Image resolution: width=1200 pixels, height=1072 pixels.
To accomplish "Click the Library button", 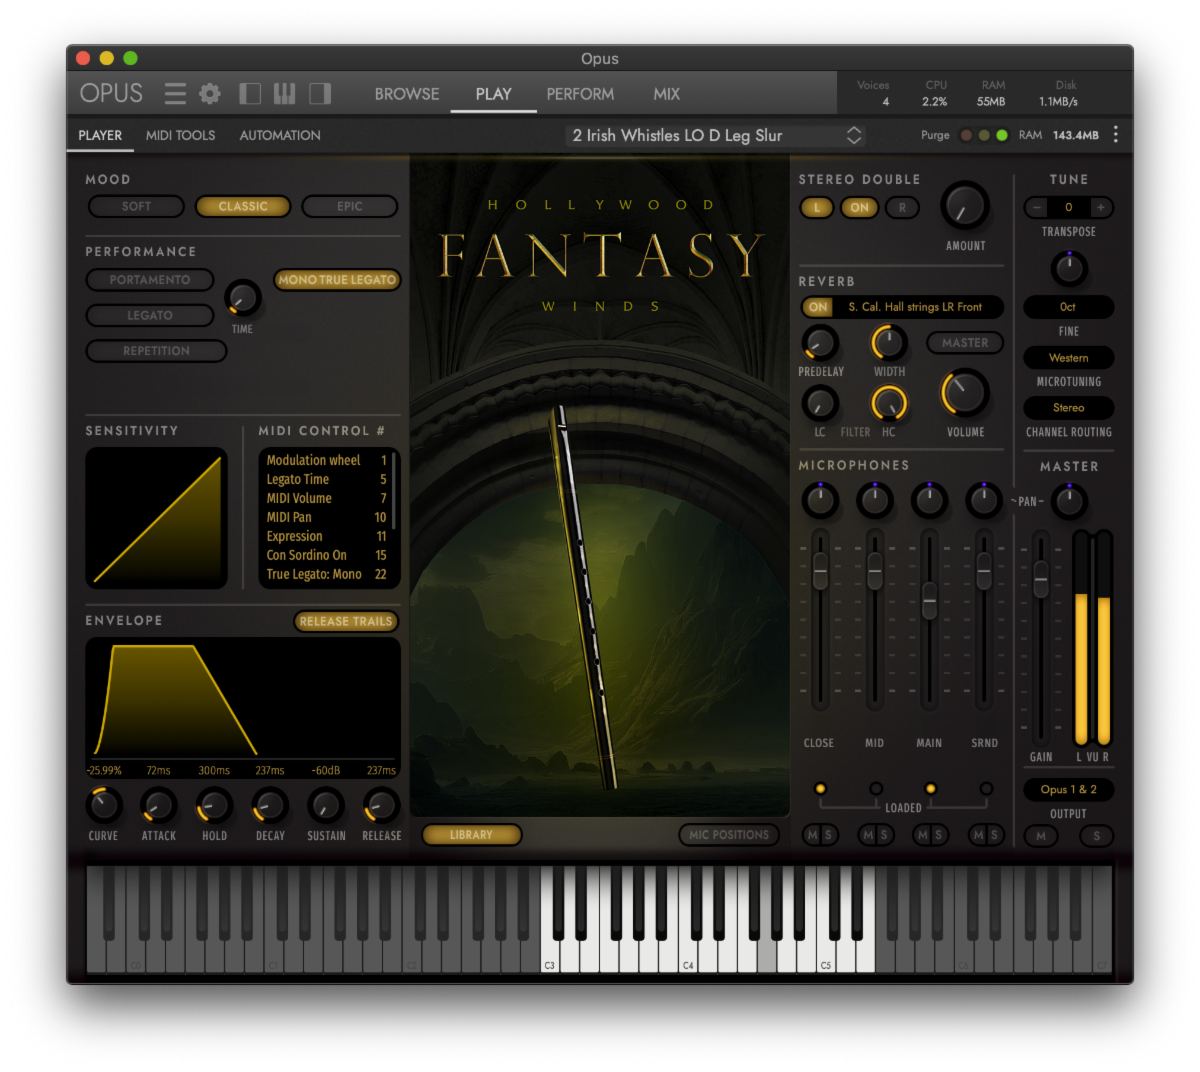I will click(x=471, y=835).
